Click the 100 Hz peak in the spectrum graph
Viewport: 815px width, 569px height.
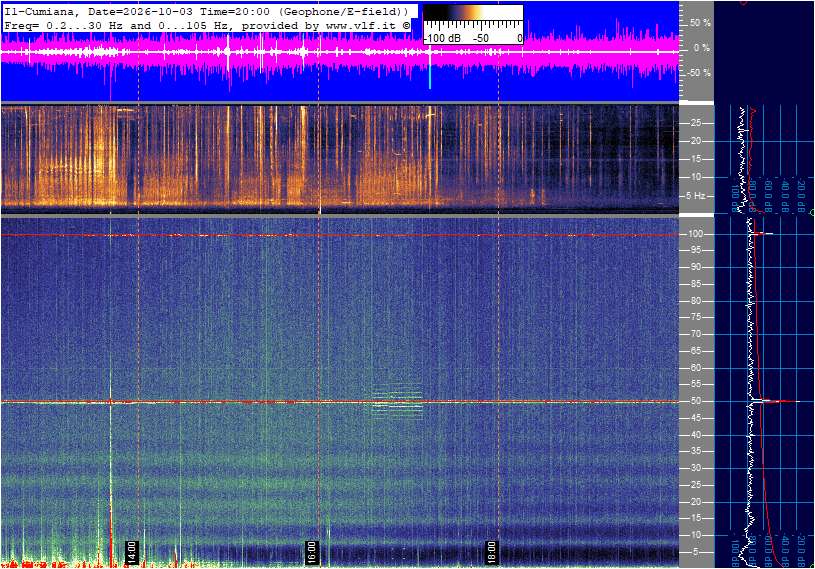[762, 234]
